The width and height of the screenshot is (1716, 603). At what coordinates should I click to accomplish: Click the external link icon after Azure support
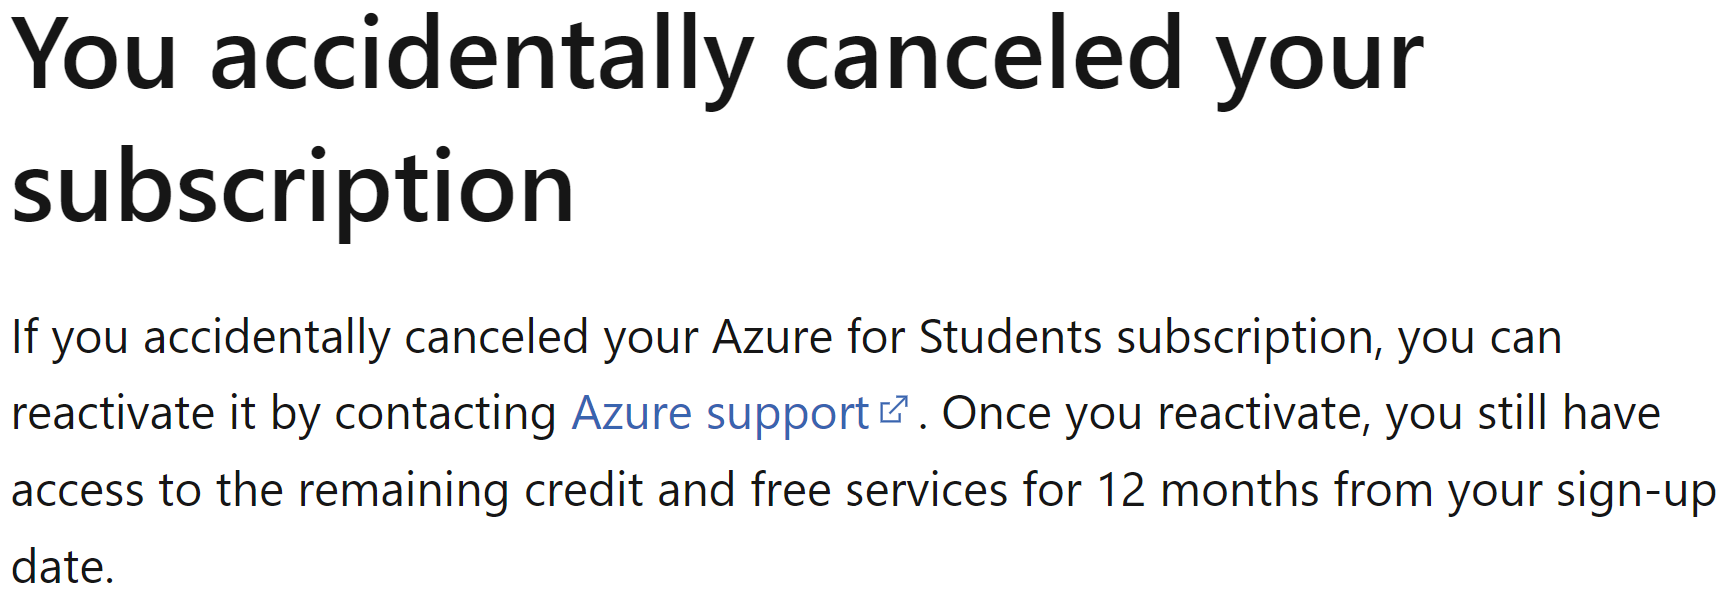pyautogui.click(x=893, y=410)
